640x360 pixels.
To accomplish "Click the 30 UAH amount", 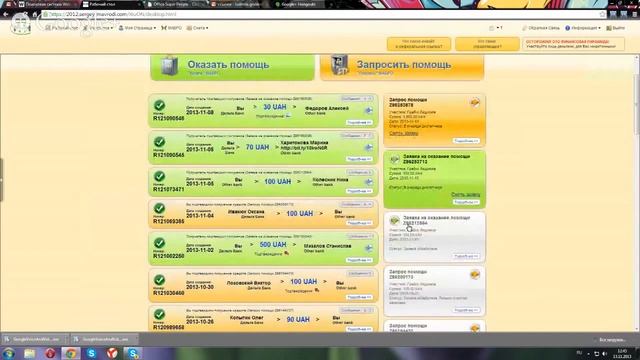I will click(275, 107).
